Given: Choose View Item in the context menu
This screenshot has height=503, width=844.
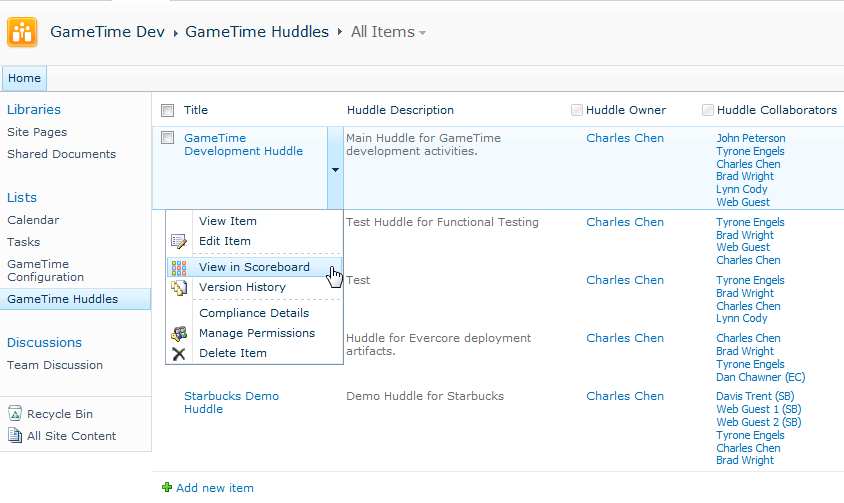Looking at the screenshot, I should coord(228,221).
